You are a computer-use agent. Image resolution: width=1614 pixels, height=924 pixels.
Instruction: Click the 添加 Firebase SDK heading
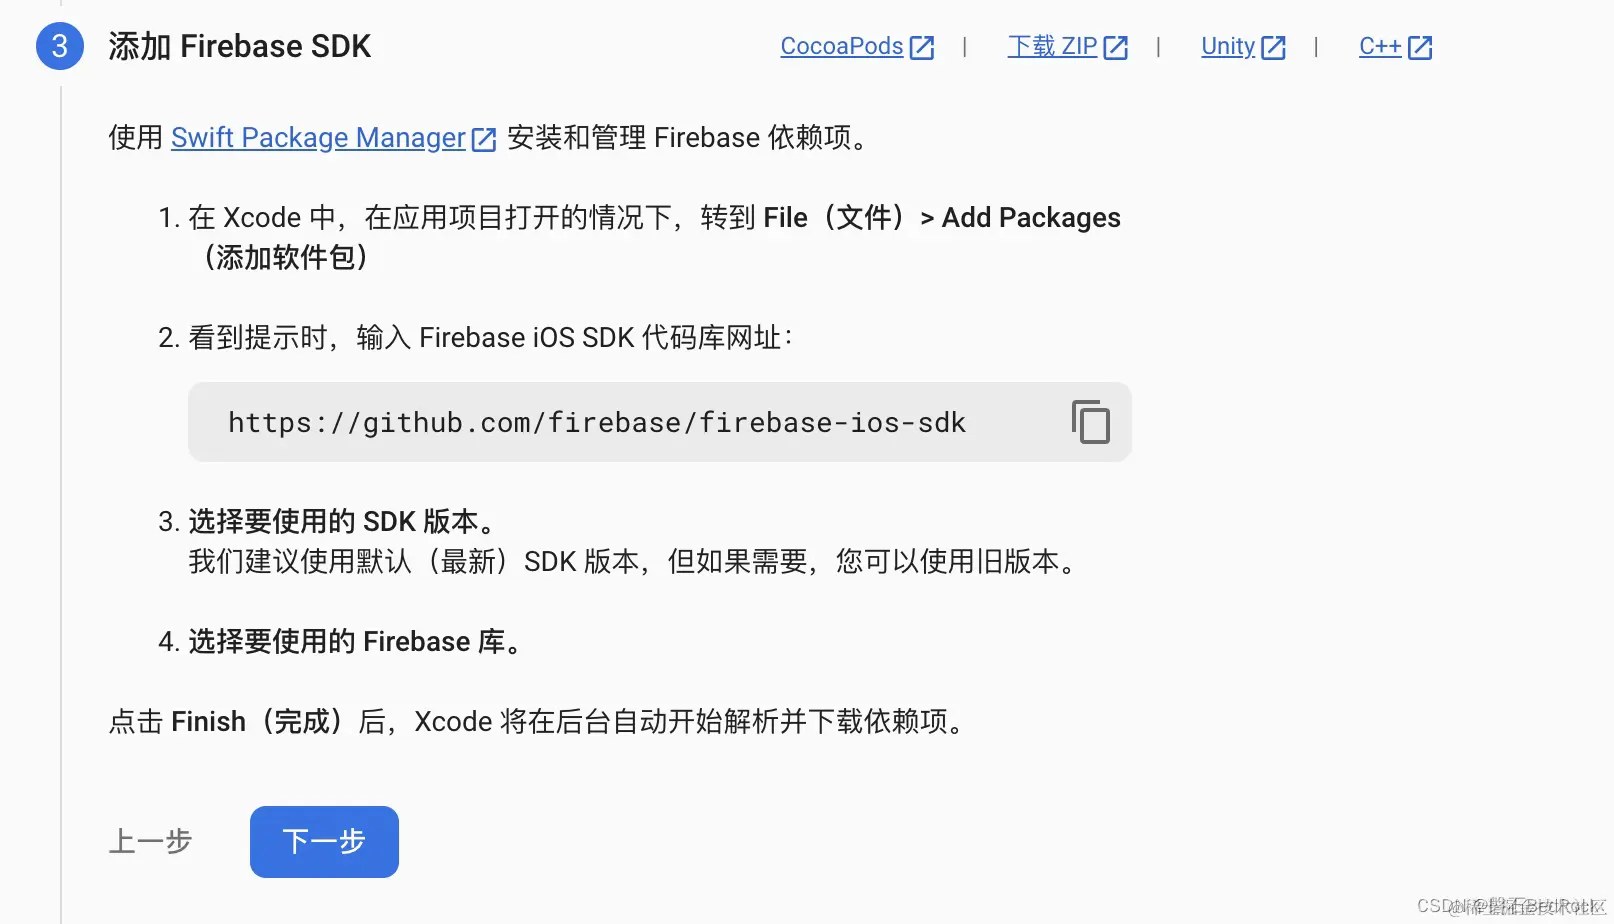(x=240, y=46)
